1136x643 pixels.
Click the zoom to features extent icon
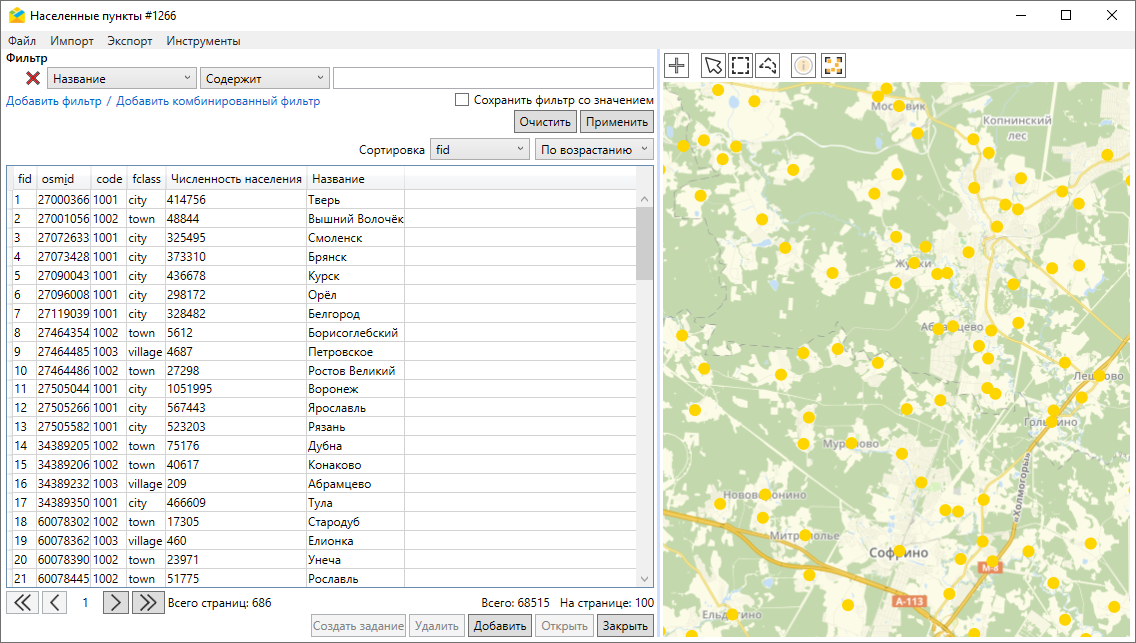click(x=833, y=65)
